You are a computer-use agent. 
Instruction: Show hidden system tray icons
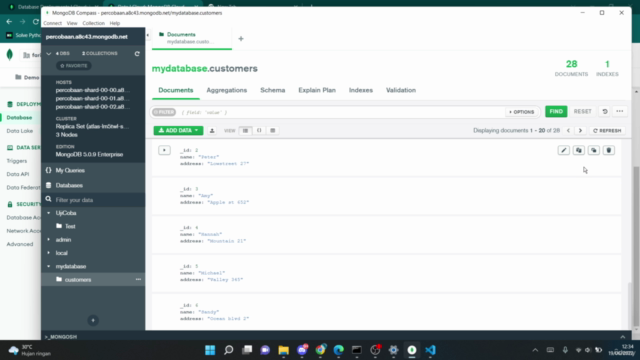(x=535, y=350)
